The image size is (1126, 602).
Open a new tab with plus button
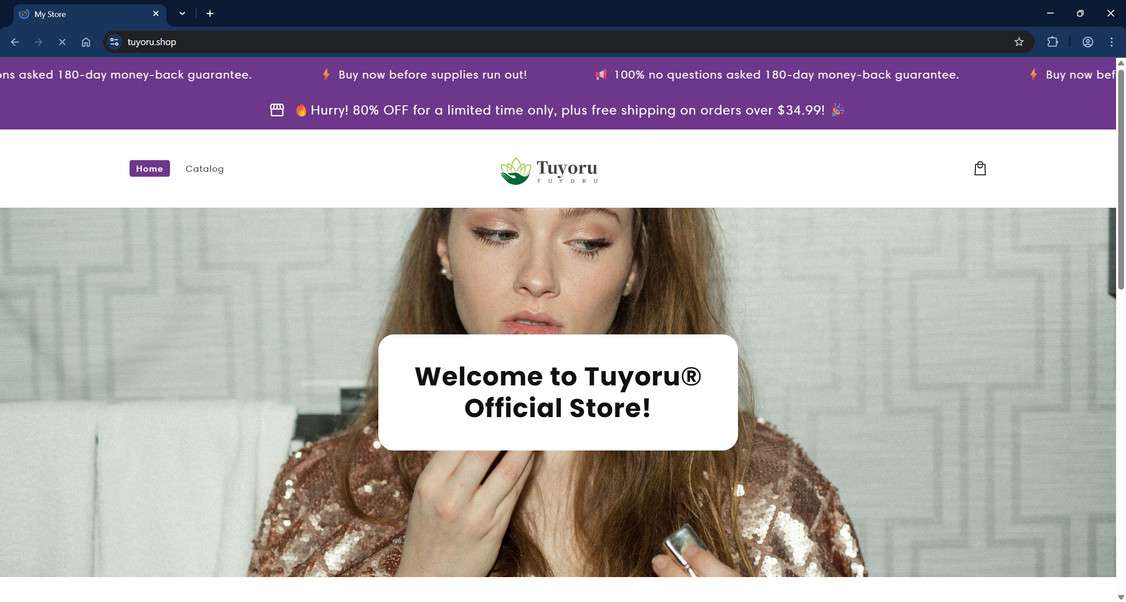210,14
